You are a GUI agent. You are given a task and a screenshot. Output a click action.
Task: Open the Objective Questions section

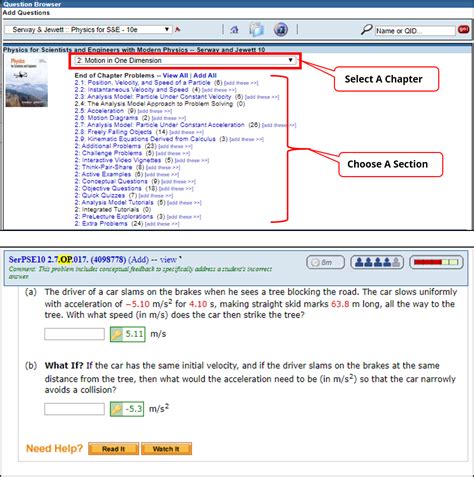tap(108, 188)
